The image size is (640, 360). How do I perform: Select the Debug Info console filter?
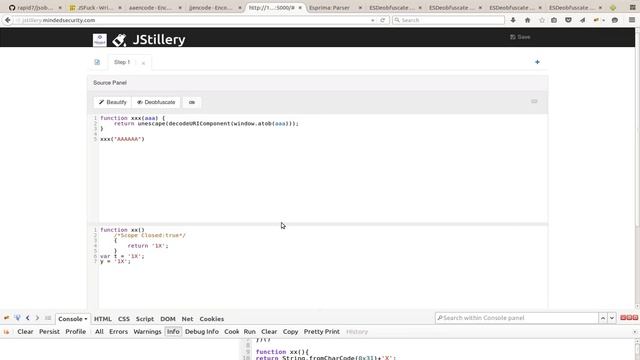pyautogui.click(x=202, y=331)
